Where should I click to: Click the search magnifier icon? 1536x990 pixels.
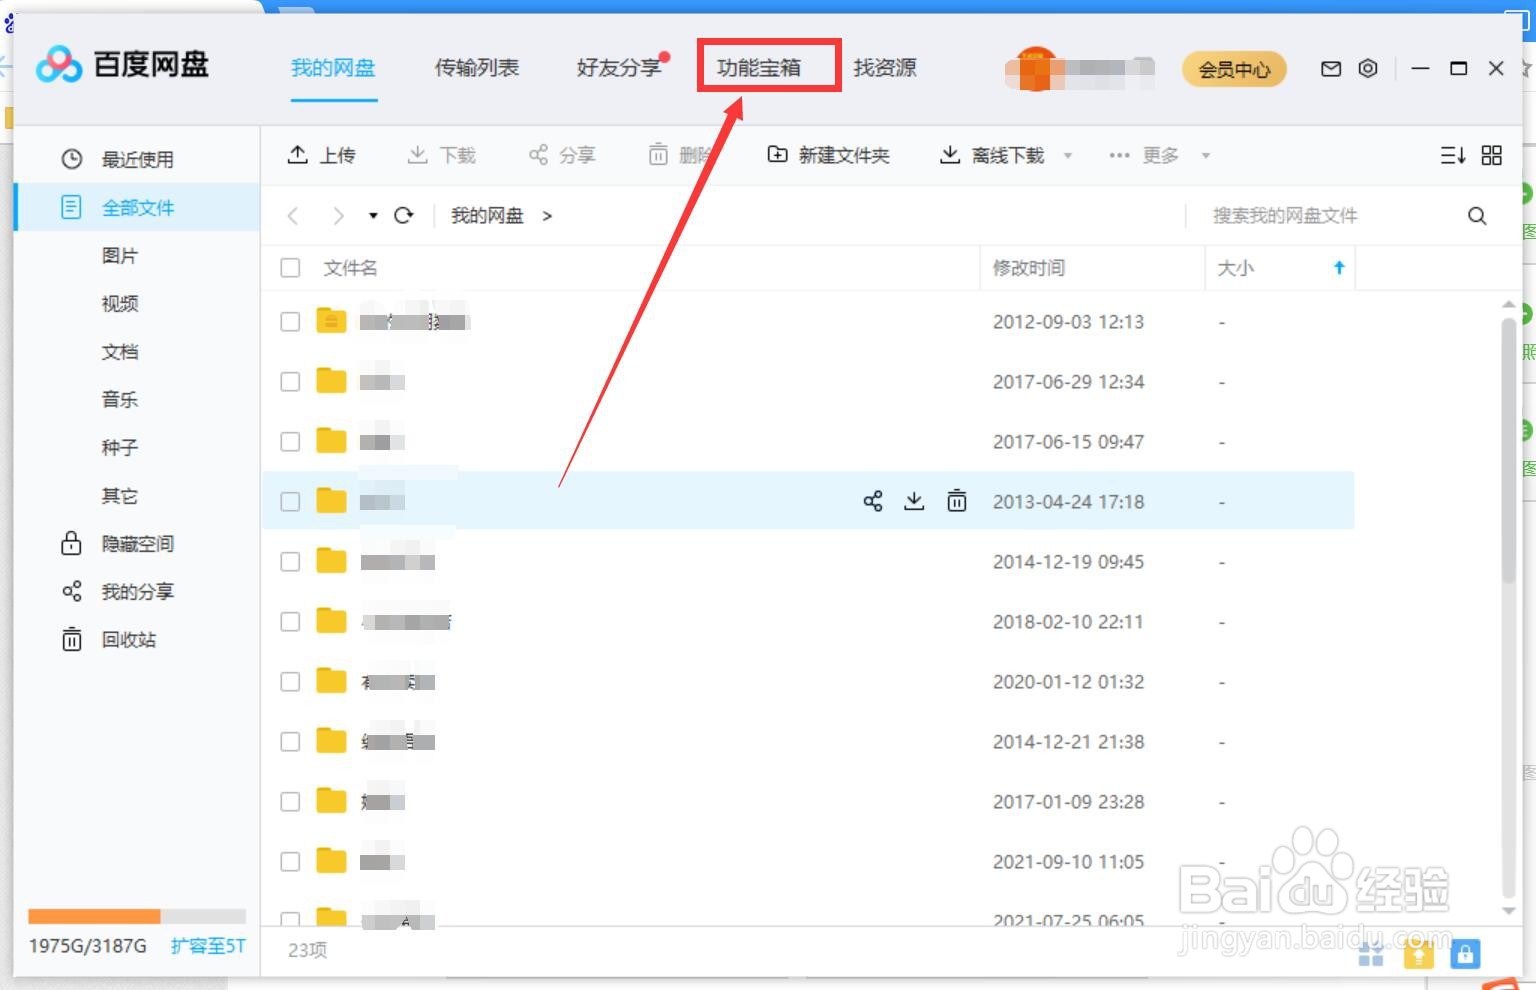(1477, 216)
